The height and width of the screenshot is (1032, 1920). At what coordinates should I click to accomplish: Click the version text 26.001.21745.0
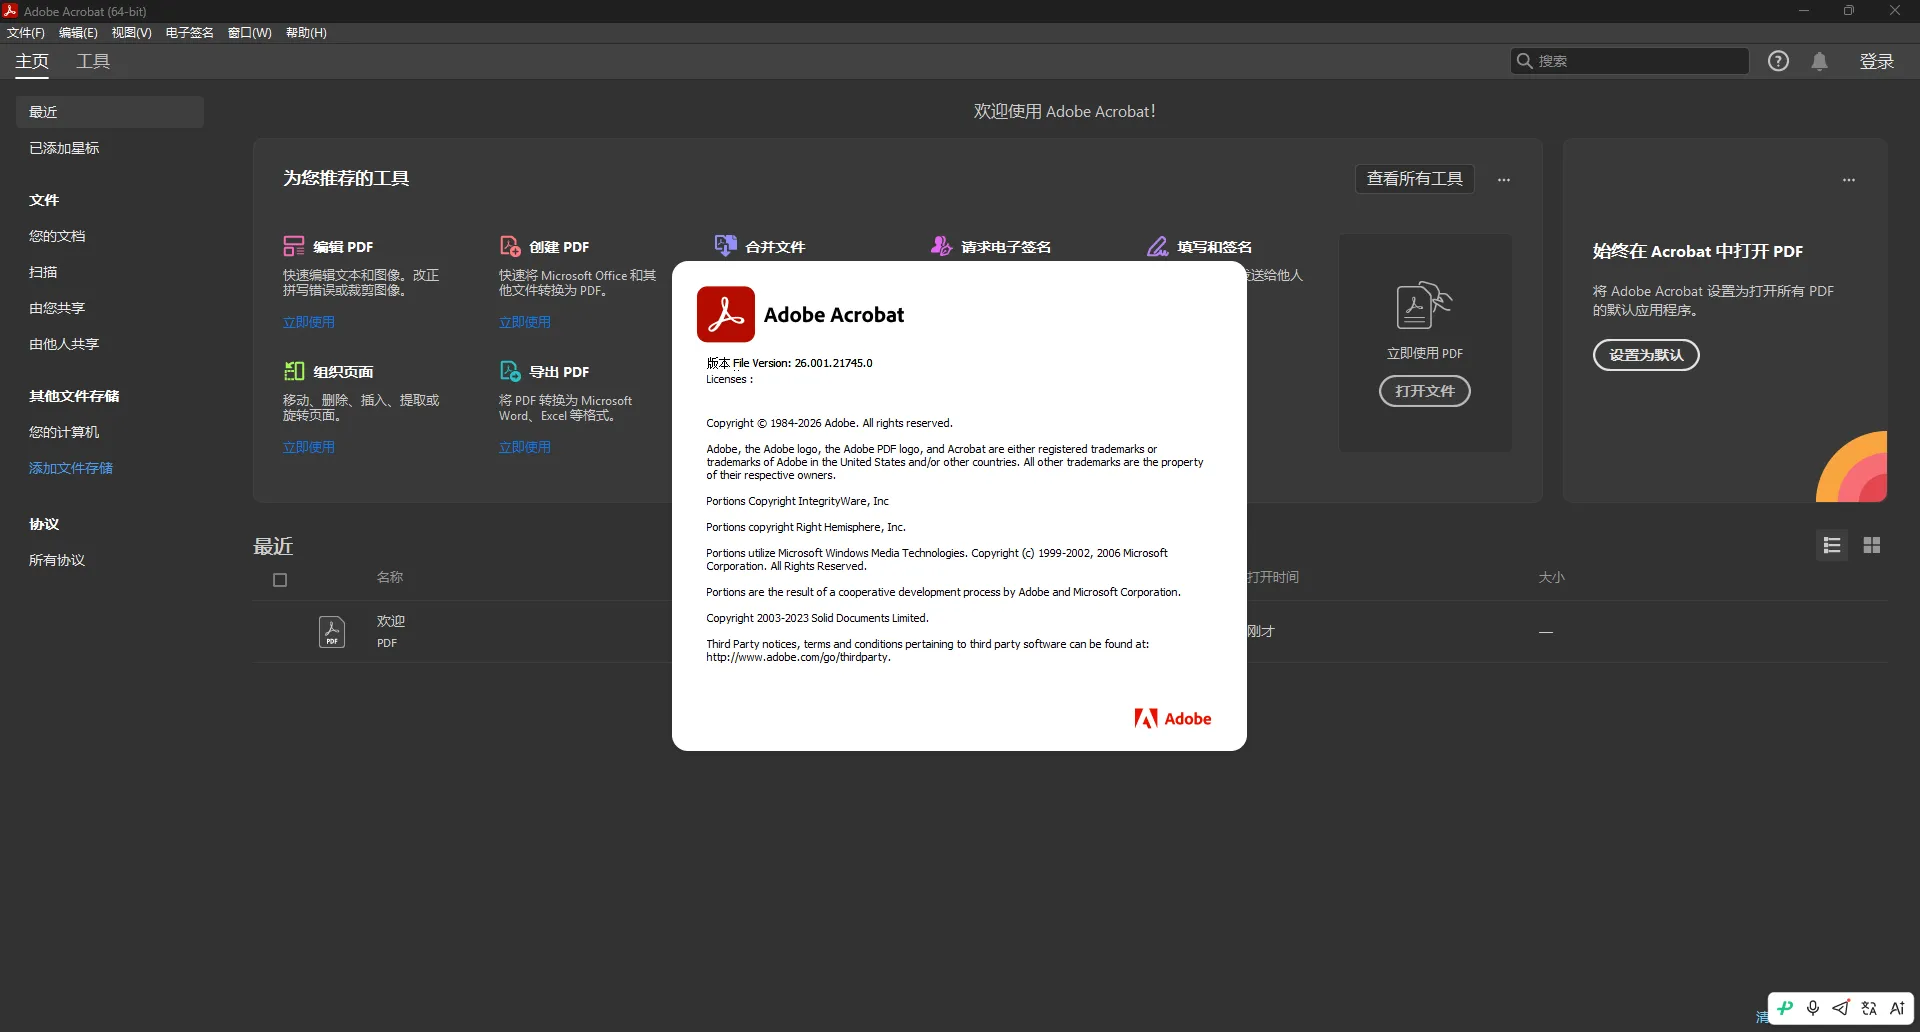(833, 363)
